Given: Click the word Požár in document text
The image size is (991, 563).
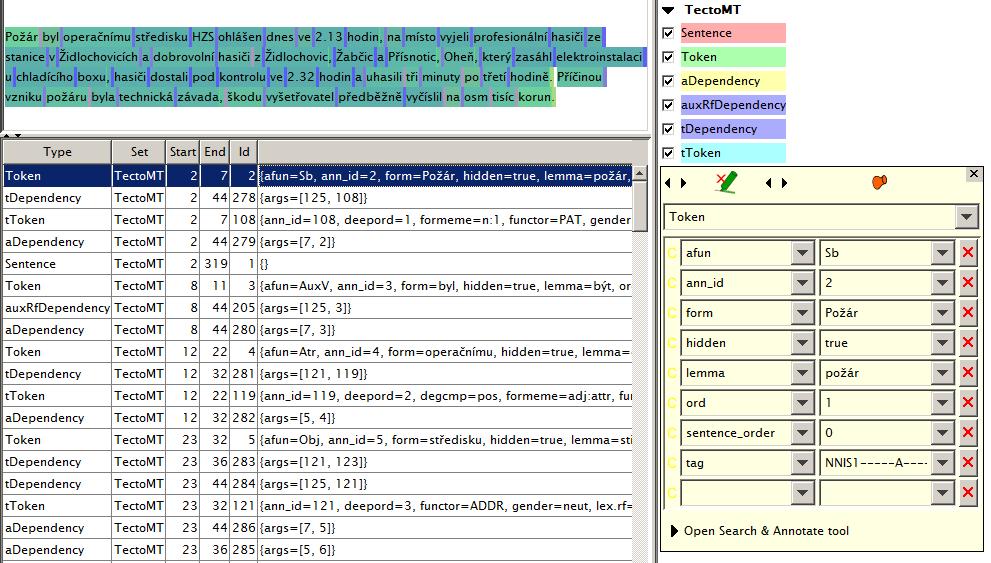Looking at the screenshot, I should 21,37.
